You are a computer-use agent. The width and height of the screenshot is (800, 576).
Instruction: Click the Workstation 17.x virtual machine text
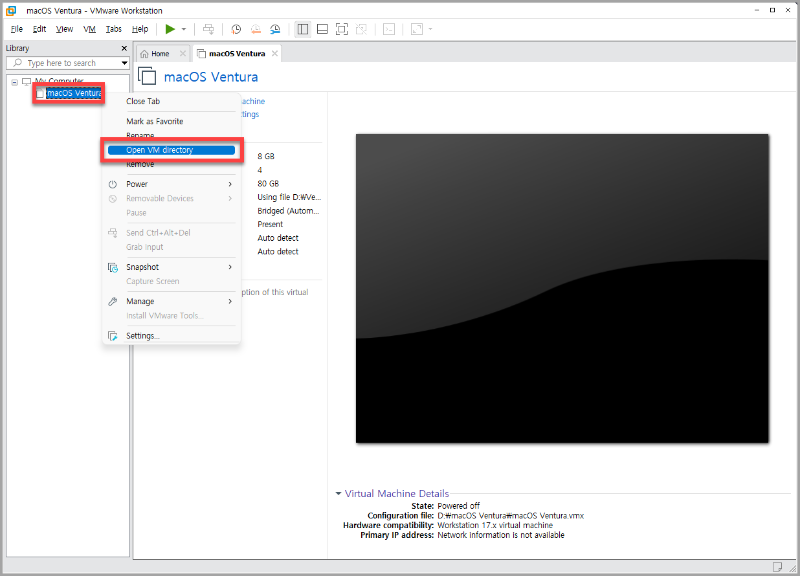click(495, 525)
